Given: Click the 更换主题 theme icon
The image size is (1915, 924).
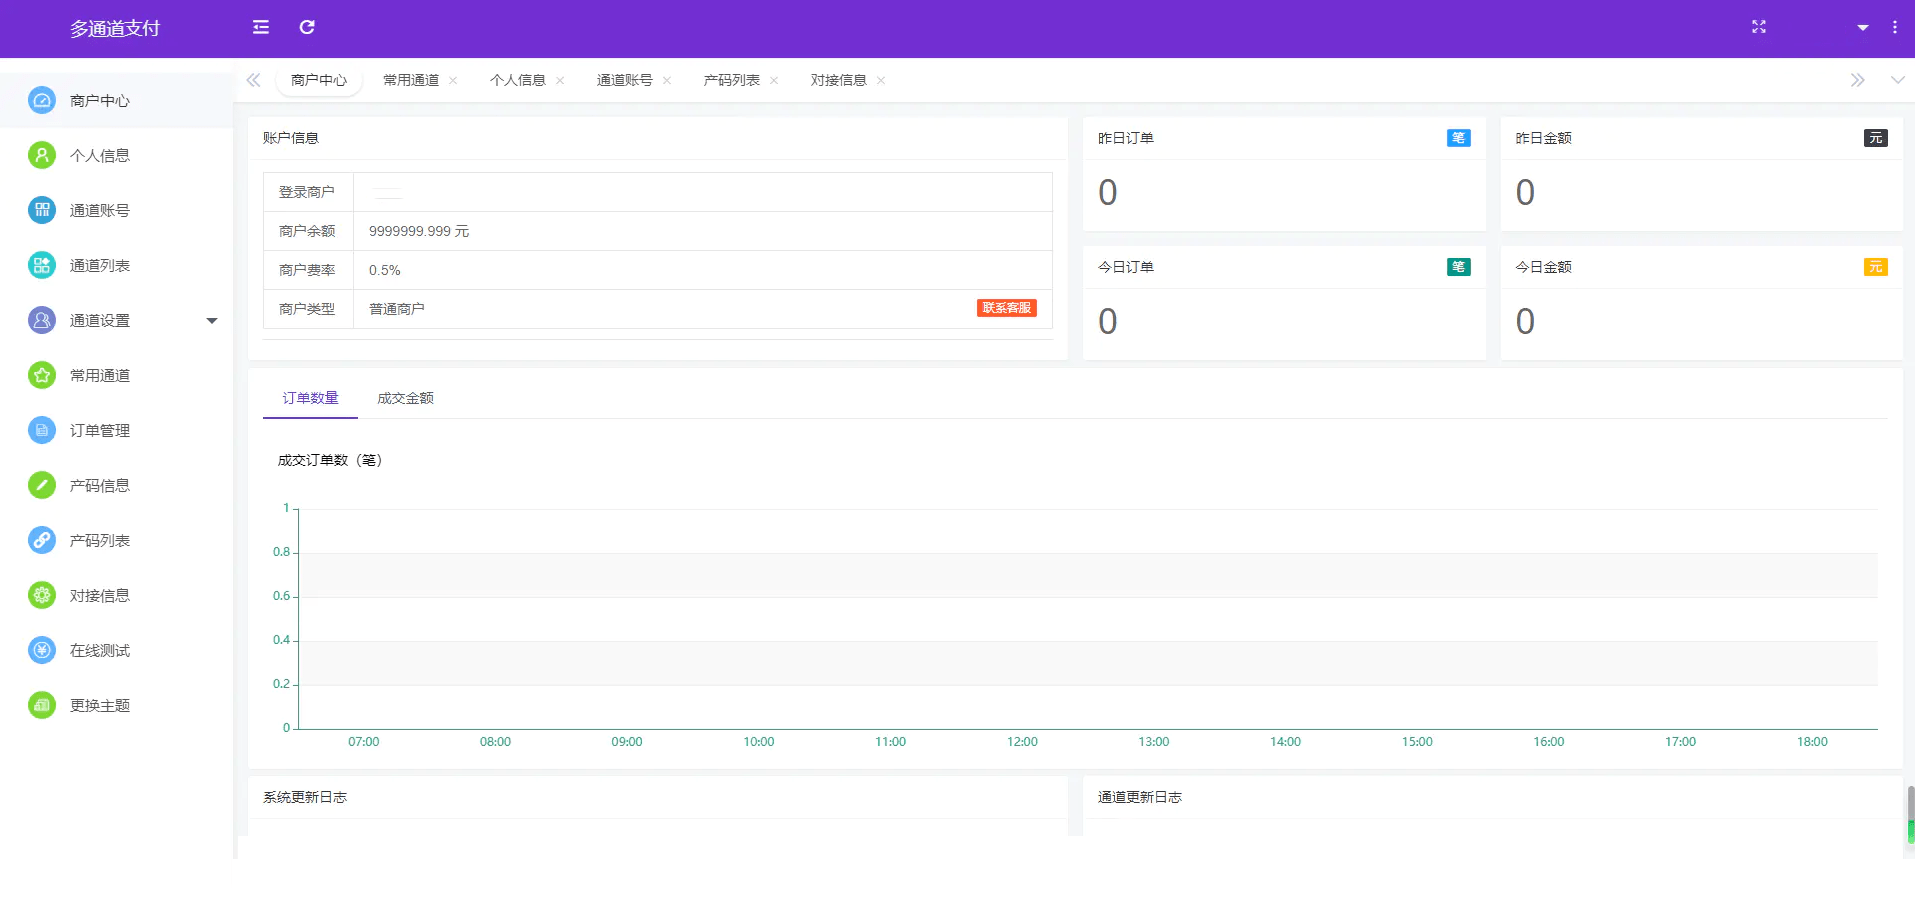Looking at the screenshot, I should click(x=42, y=705).
